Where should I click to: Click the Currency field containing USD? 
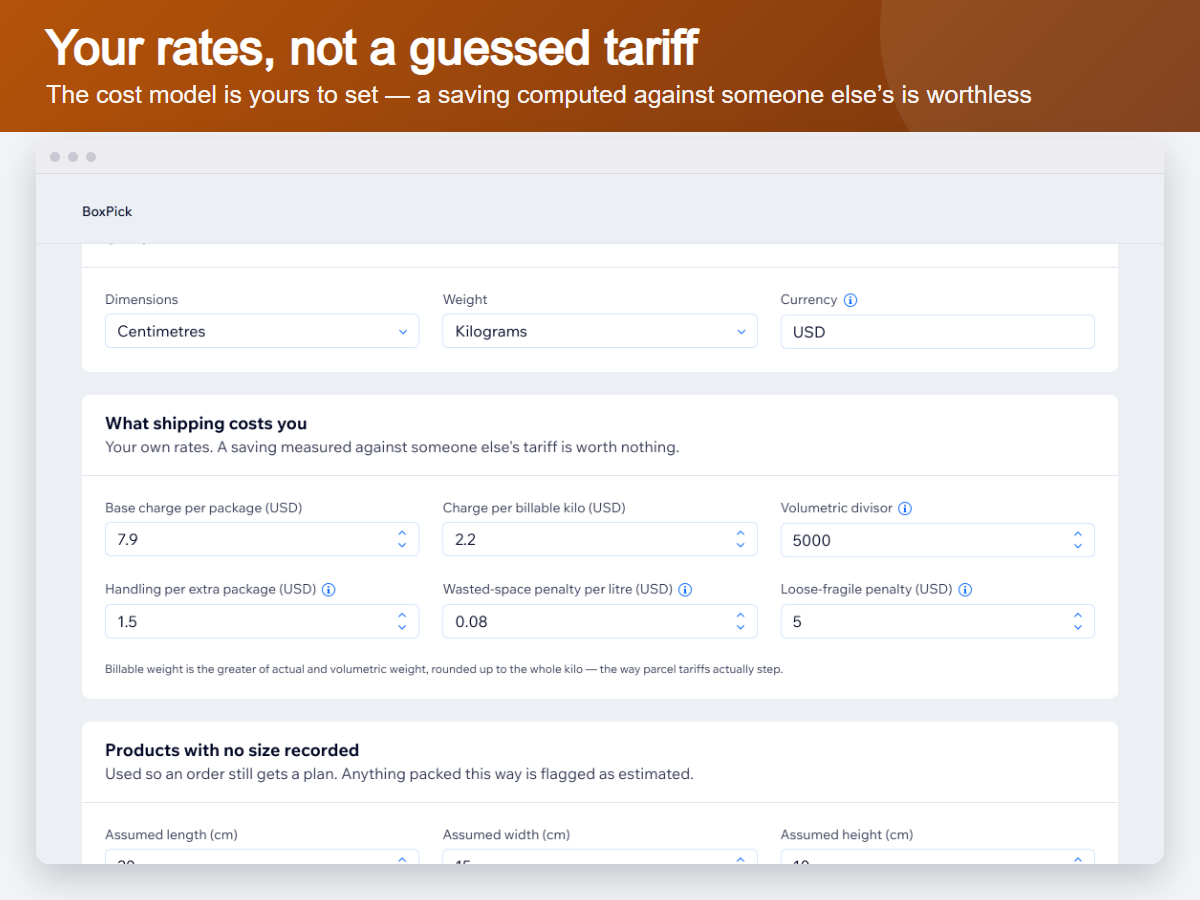pos(938,332)
